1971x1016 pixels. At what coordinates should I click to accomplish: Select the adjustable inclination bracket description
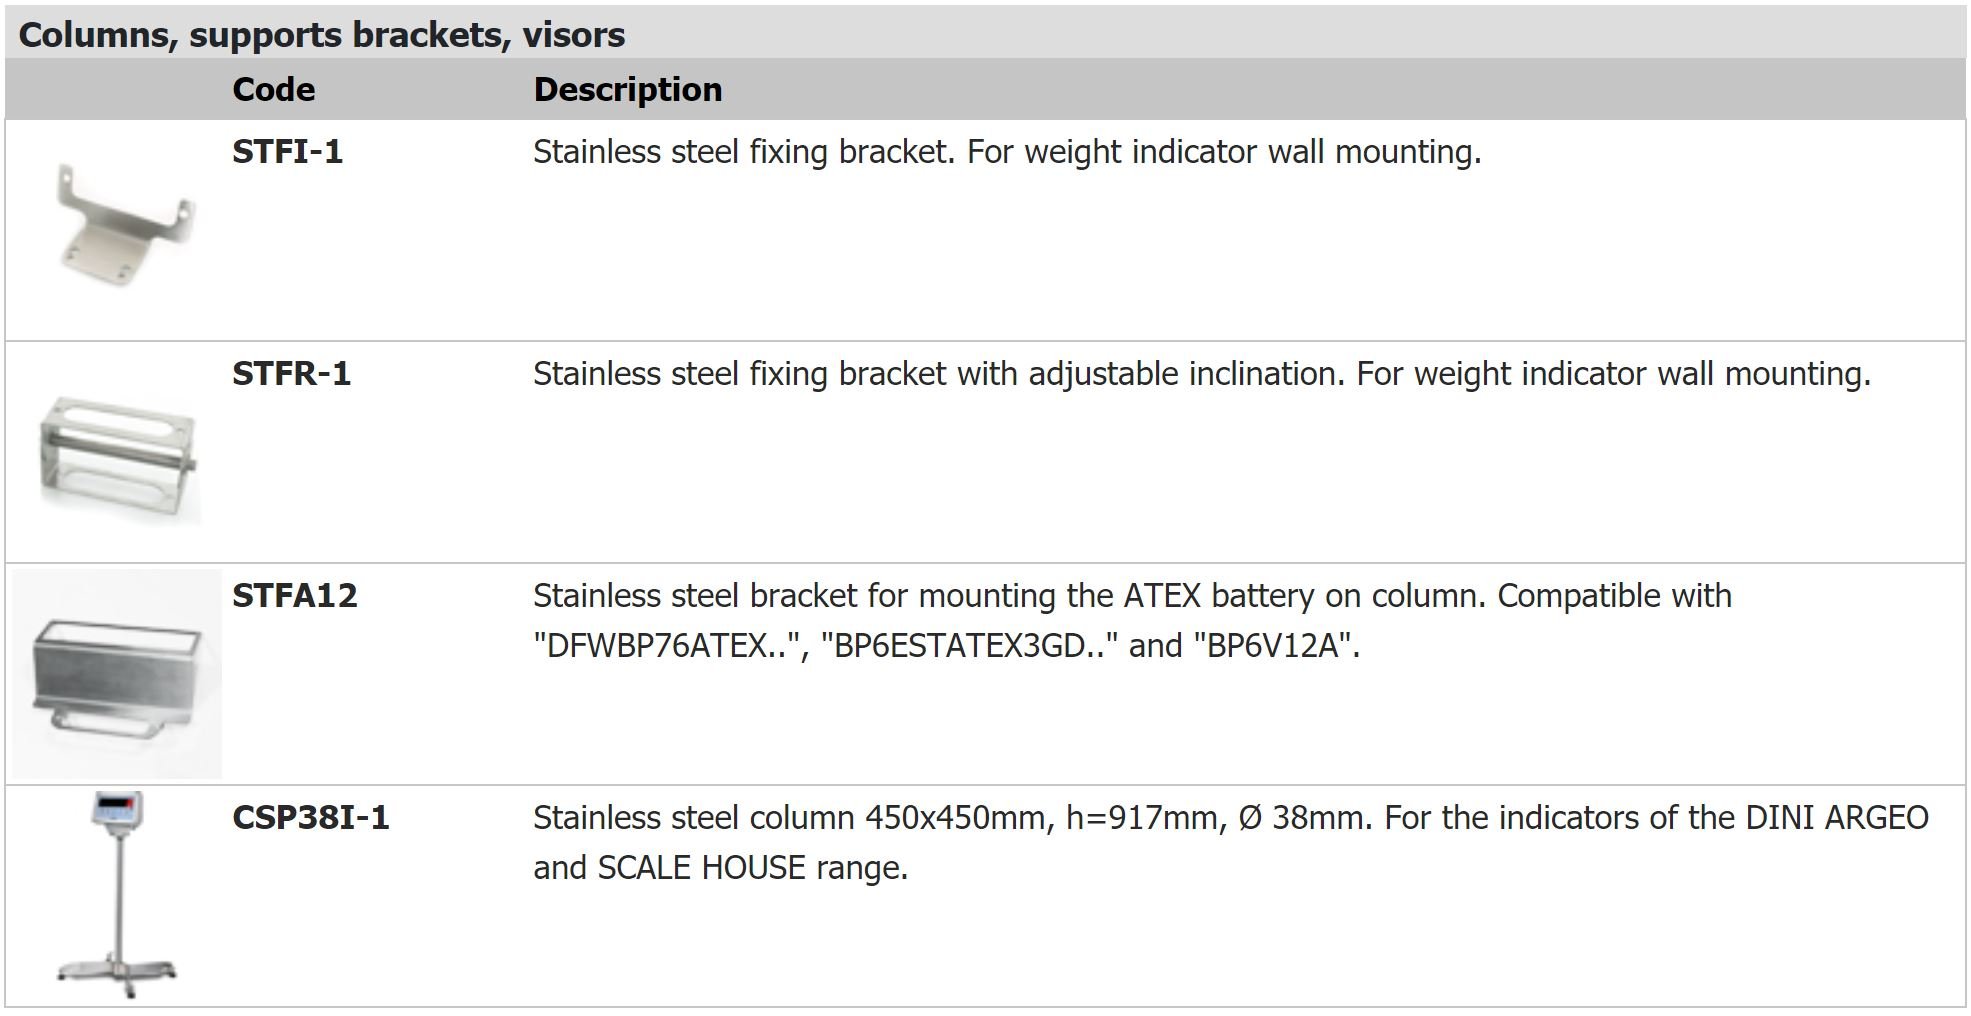point(1201,374)
